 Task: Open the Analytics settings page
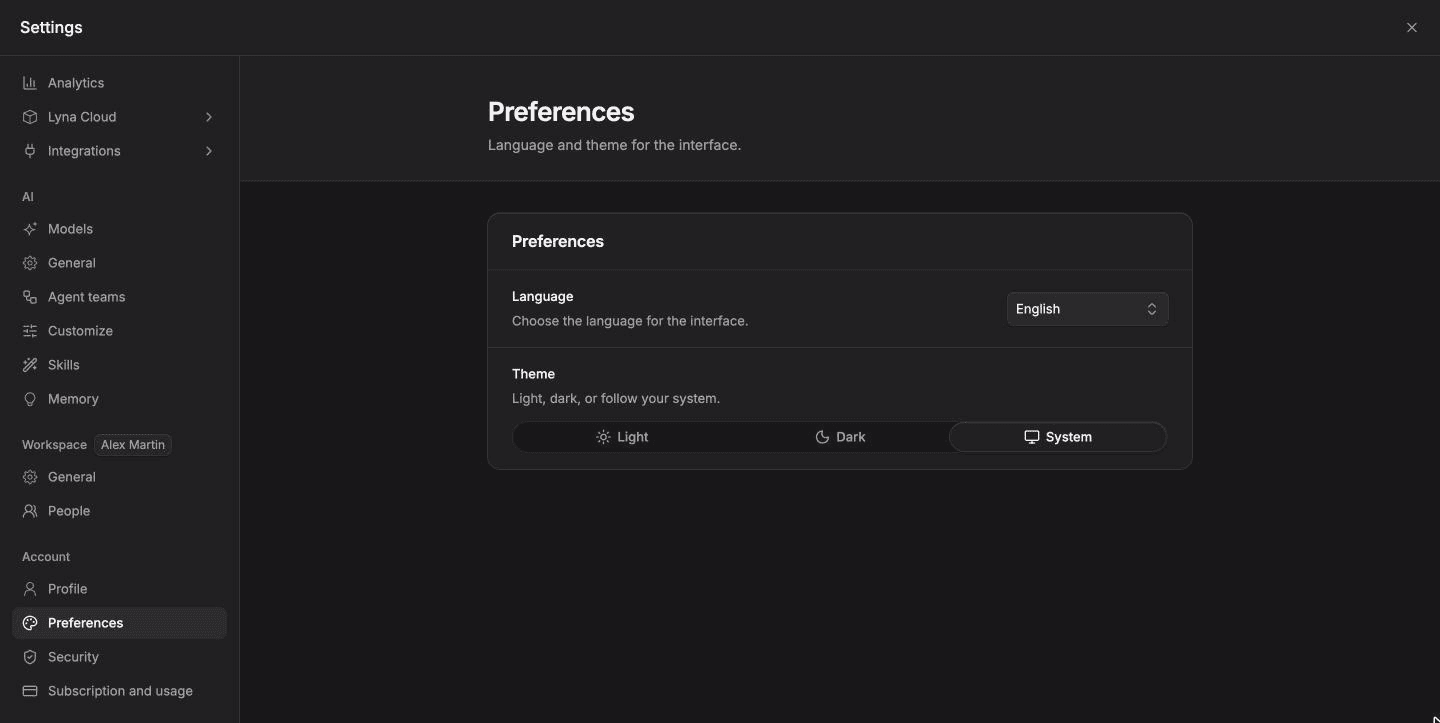coord(119,83)
